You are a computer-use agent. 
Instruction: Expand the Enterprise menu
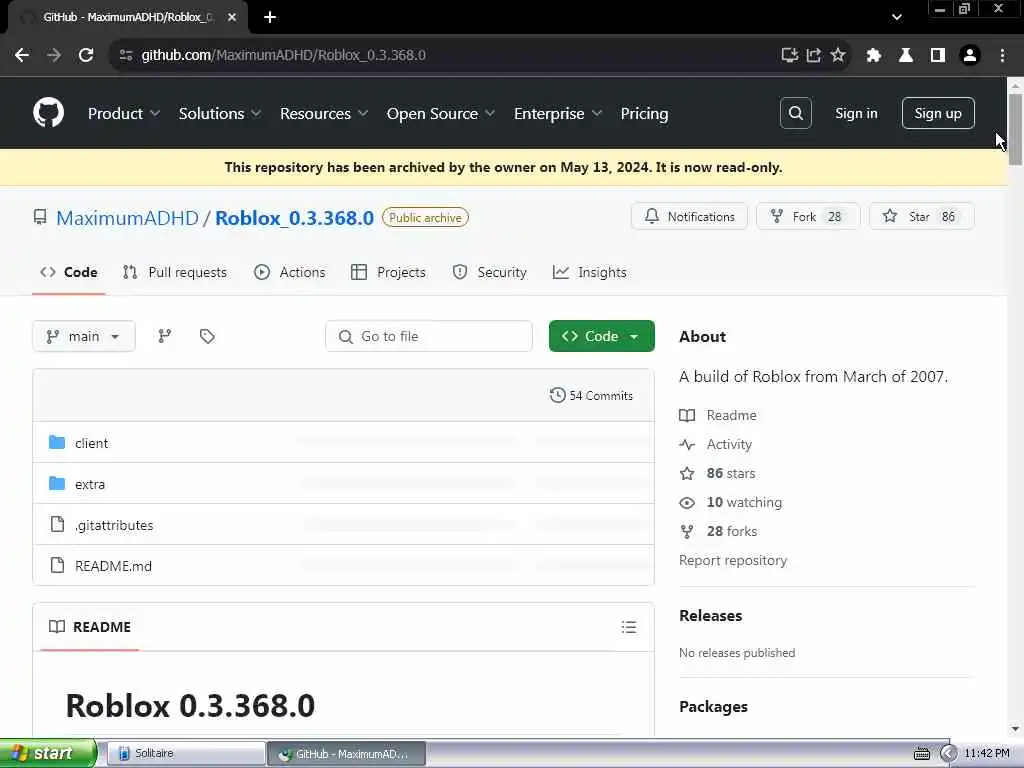[558, 113]
